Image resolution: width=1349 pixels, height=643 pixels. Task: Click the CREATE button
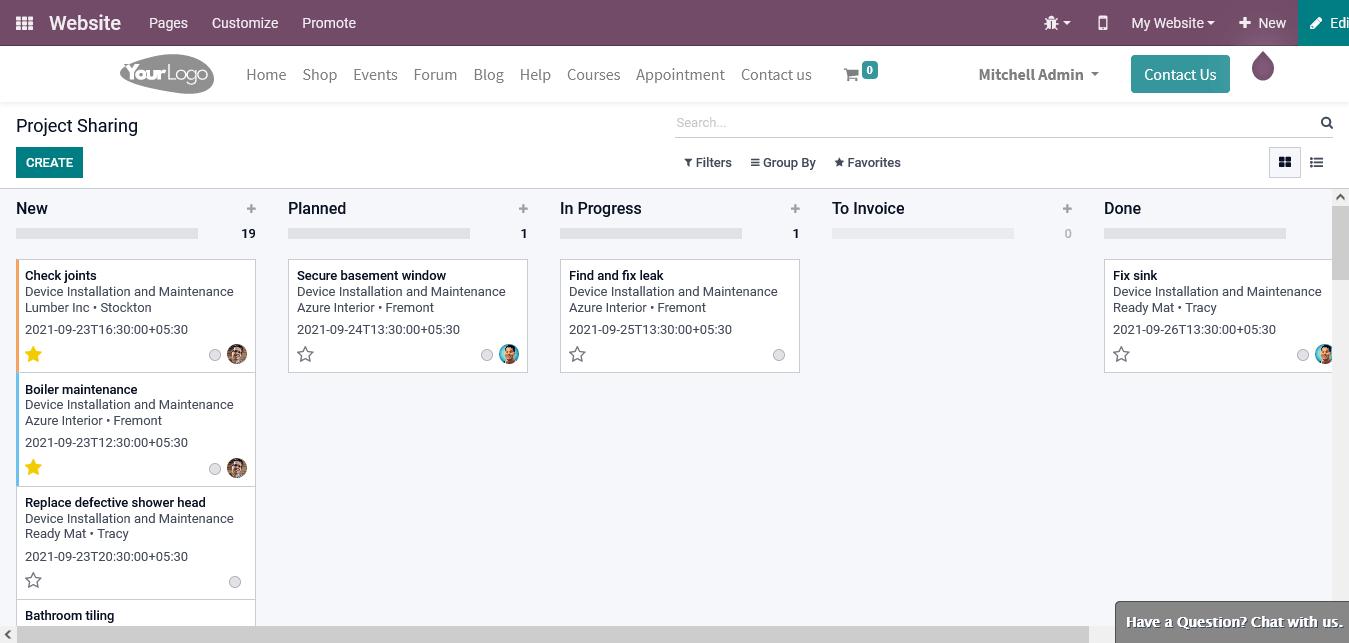tap(49, 162)
